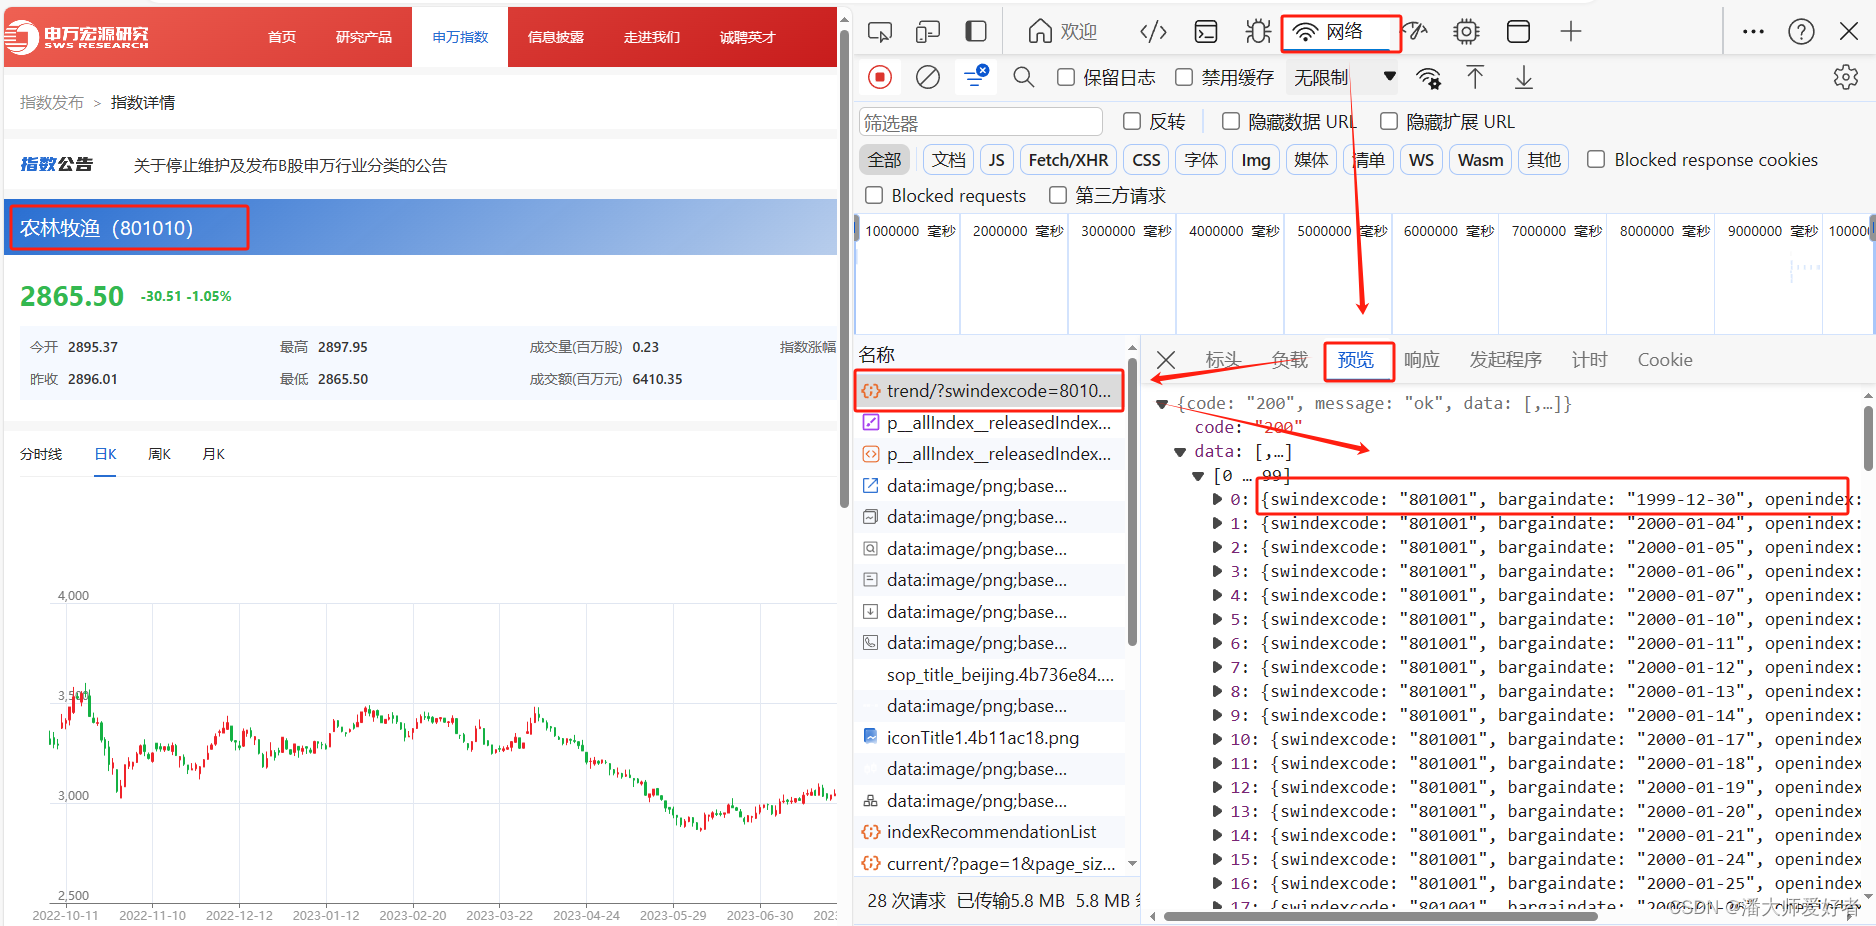Open network conditions wifi settings icon
Viewport: 1876px width, 926px height.
coord(1428,77)
